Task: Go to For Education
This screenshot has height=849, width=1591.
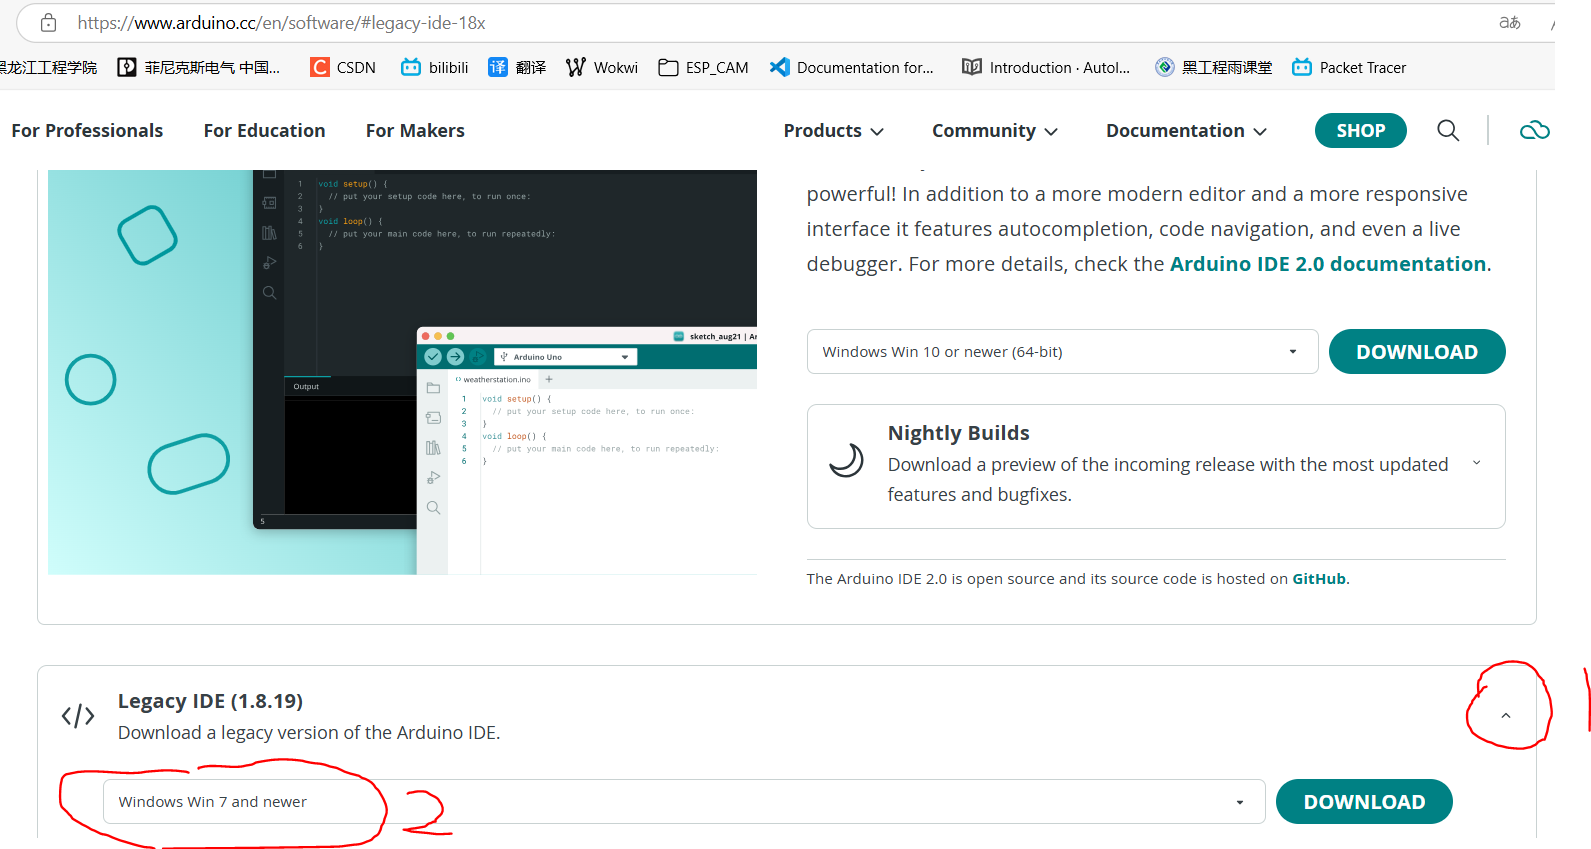Action: 264,131
